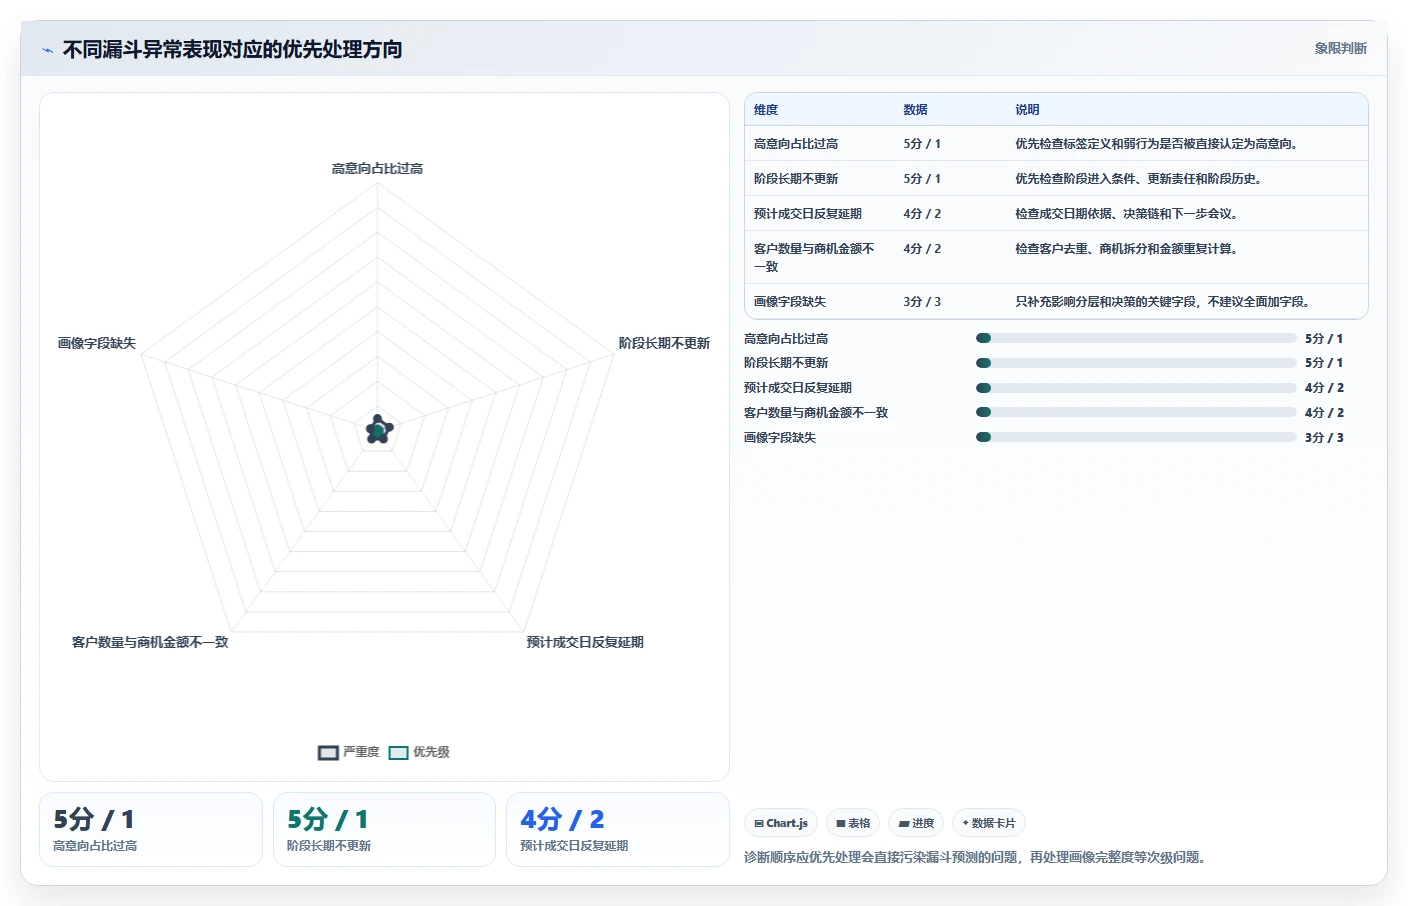Click the 象限判断 label in header

[1340, 48]
